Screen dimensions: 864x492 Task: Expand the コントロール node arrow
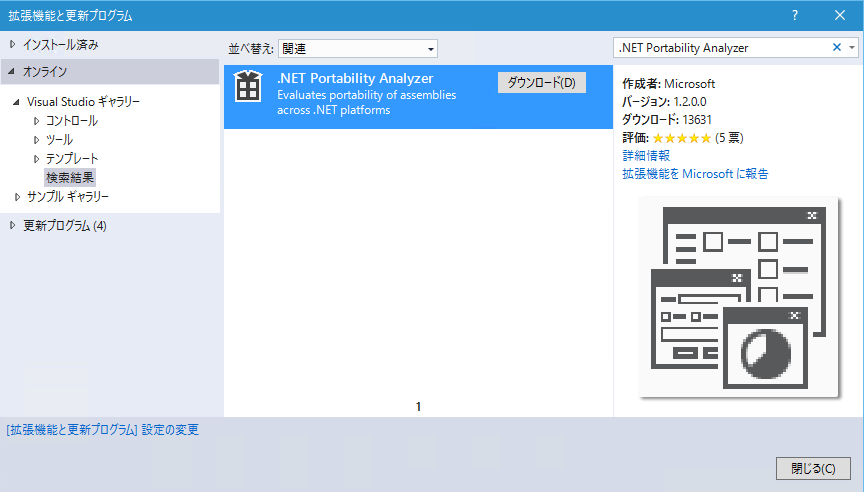[36, 121]
